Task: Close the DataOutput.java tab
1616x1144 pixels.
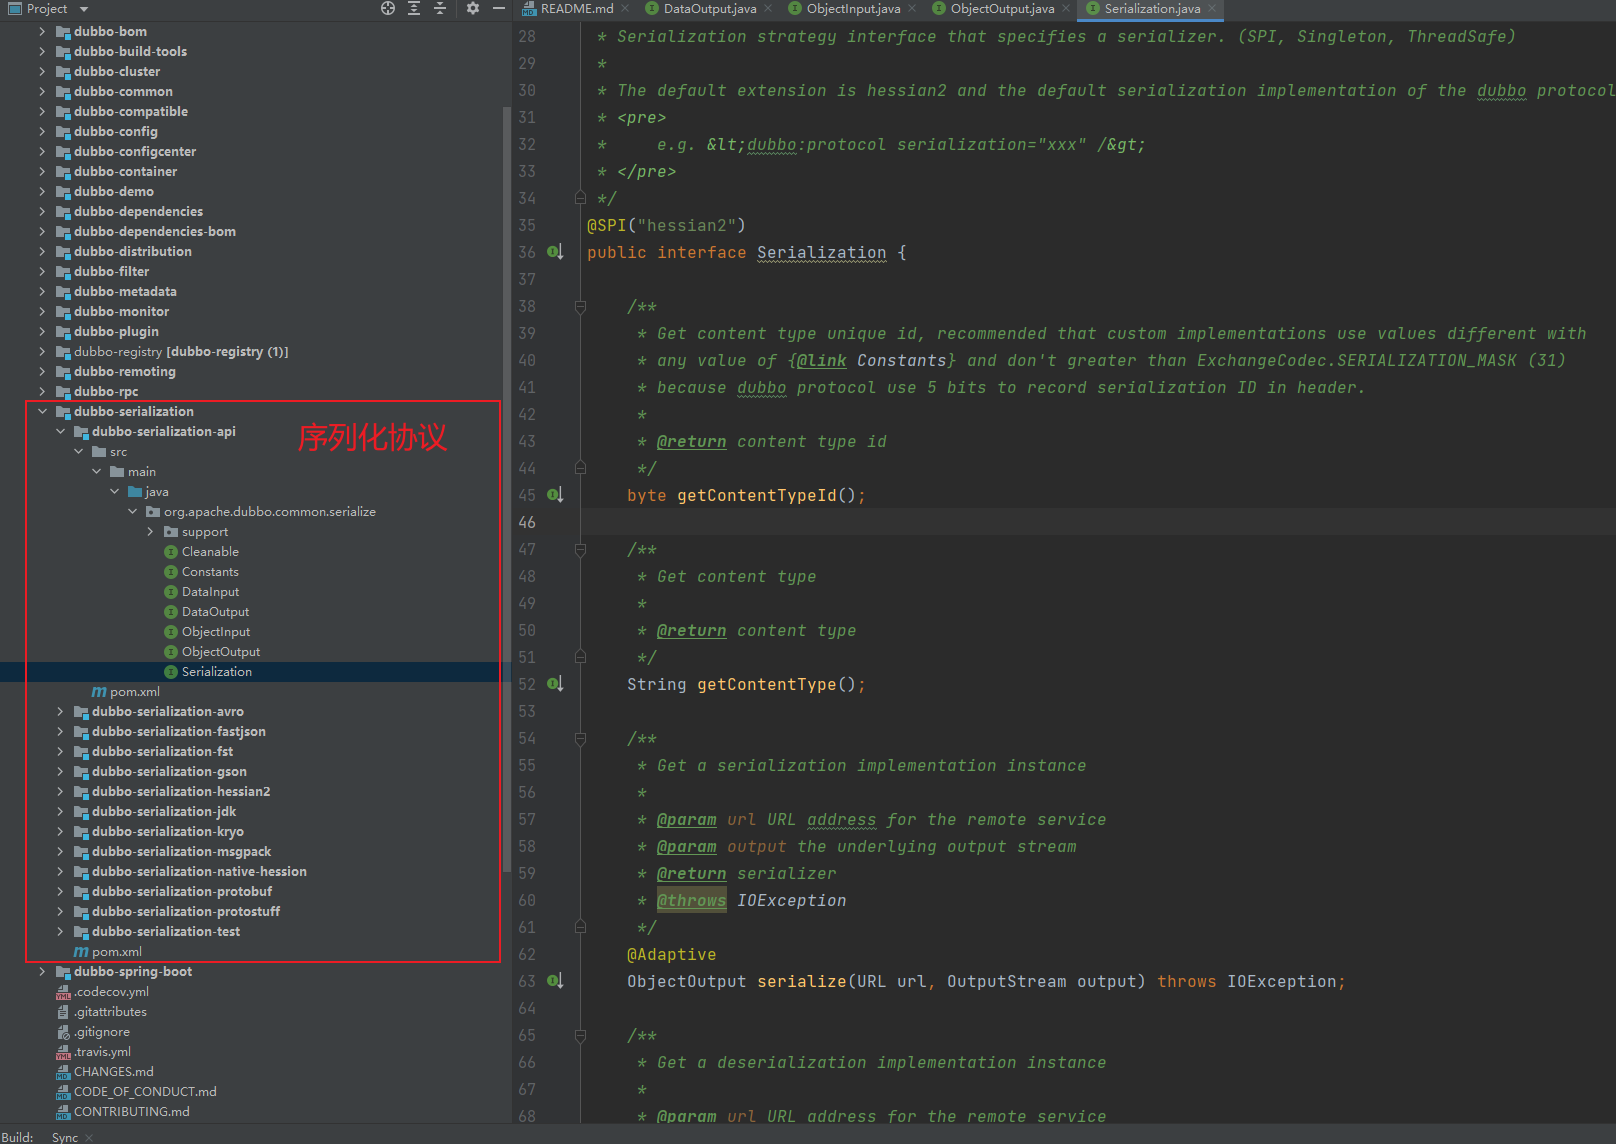Action: click(x=768, y=9)
